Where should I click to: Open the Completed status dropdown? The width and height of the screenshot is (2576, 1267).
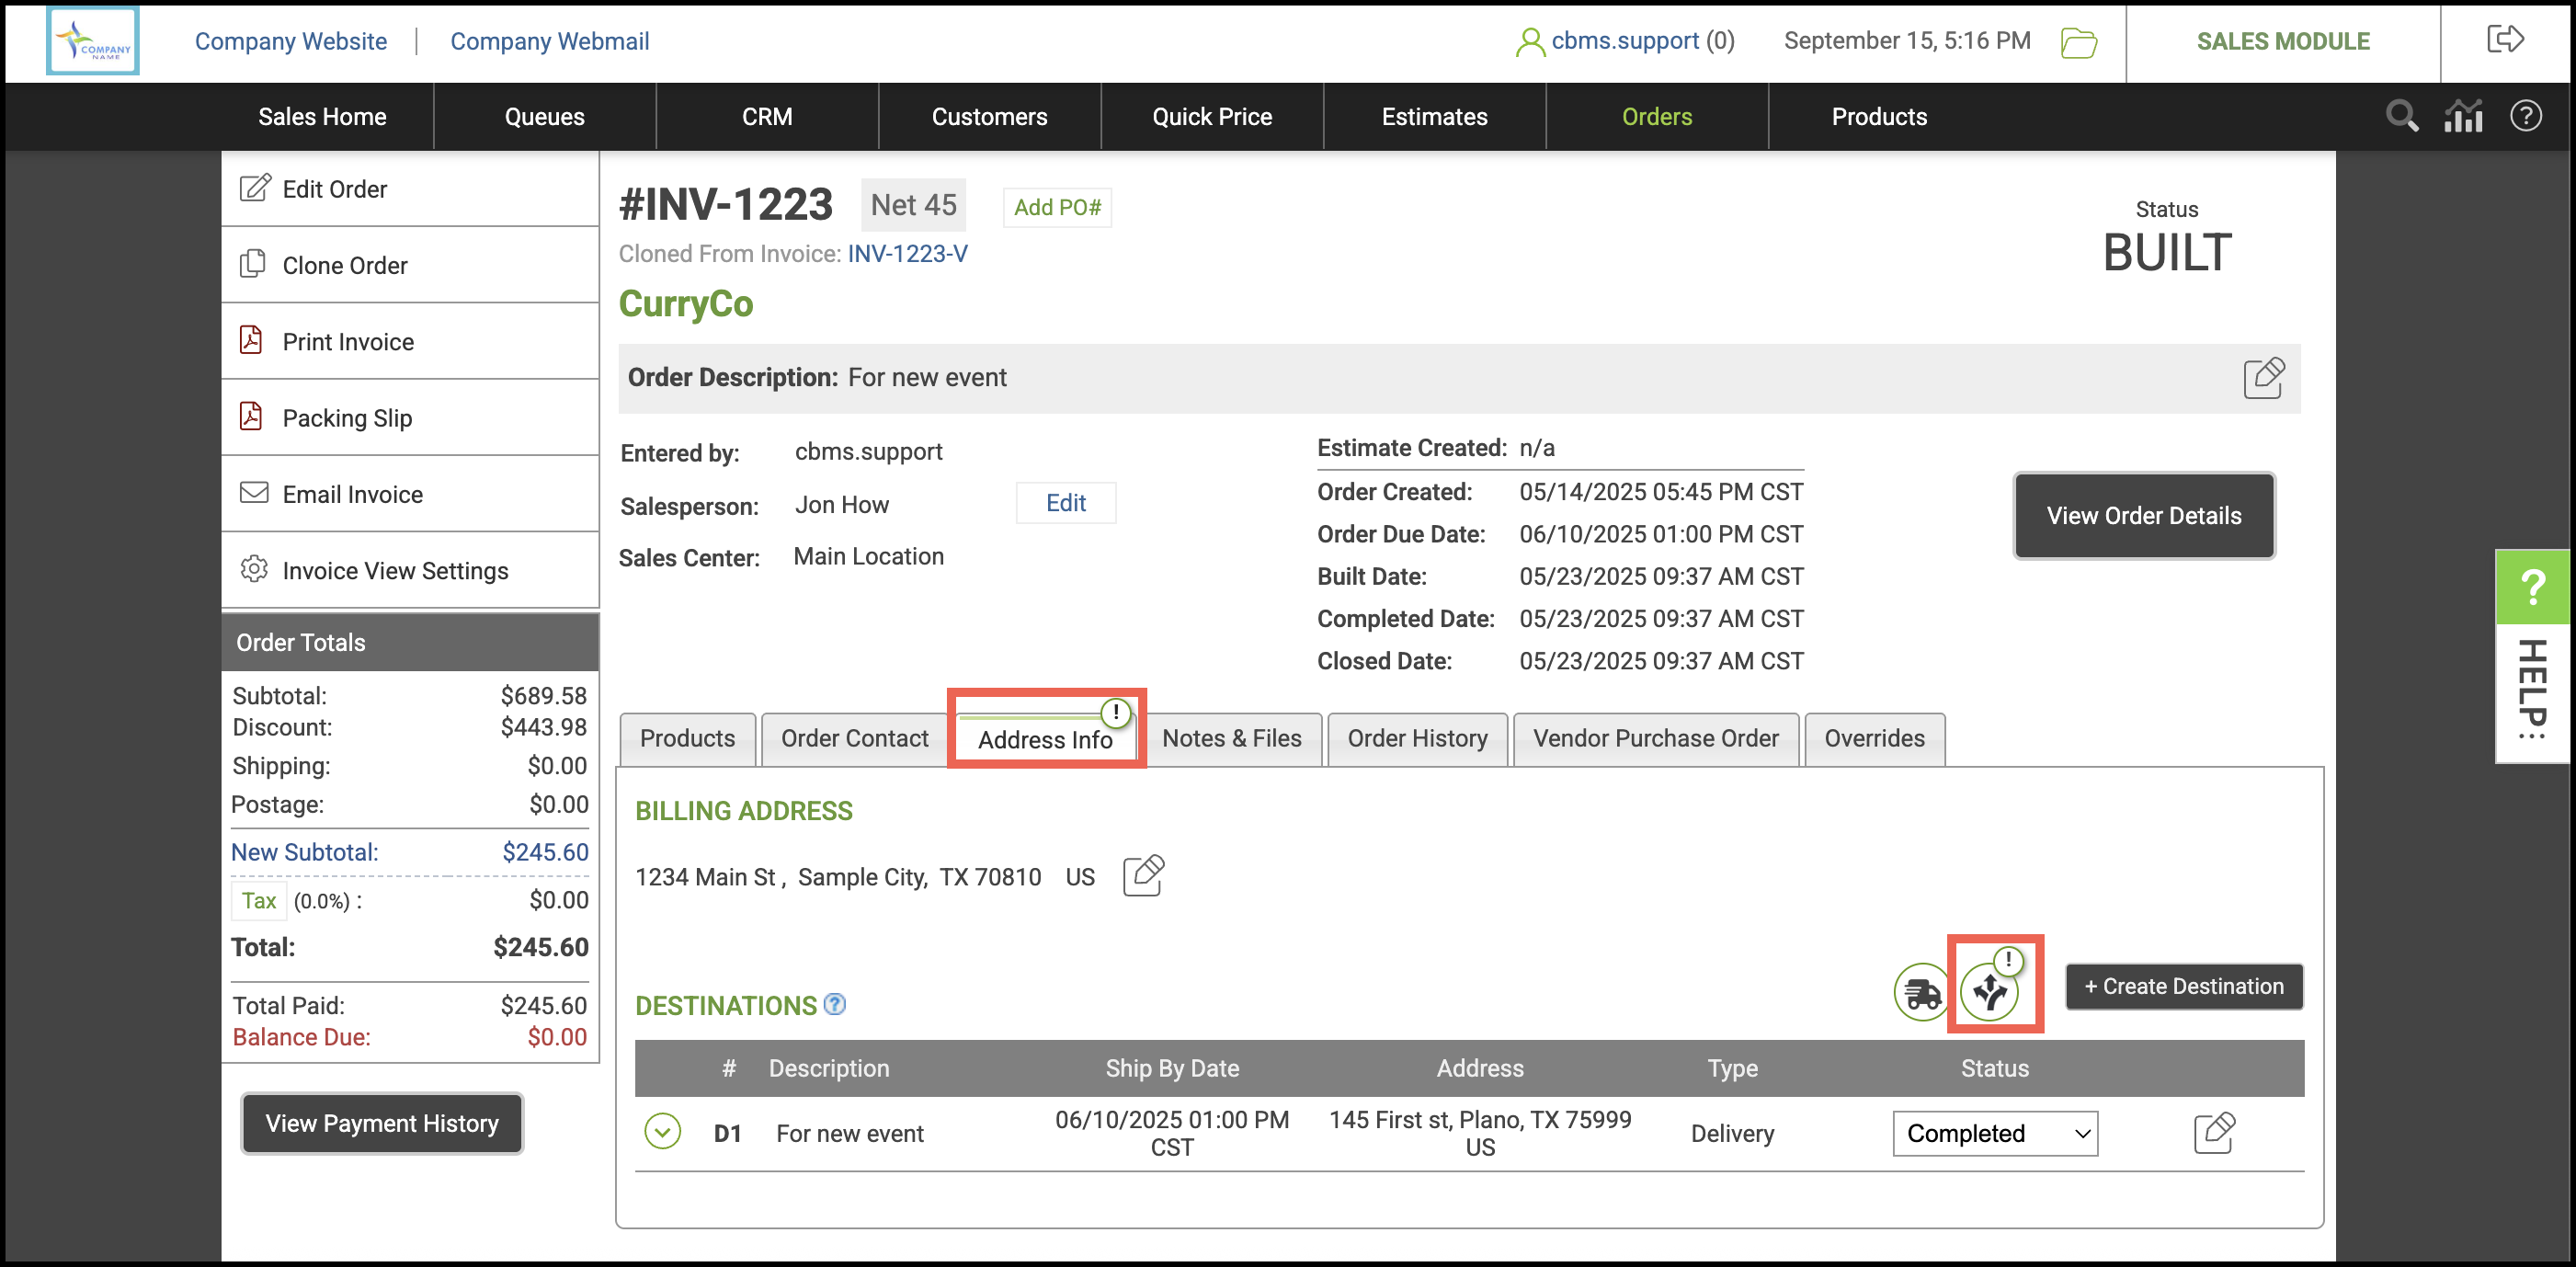click(1994, 1133)
